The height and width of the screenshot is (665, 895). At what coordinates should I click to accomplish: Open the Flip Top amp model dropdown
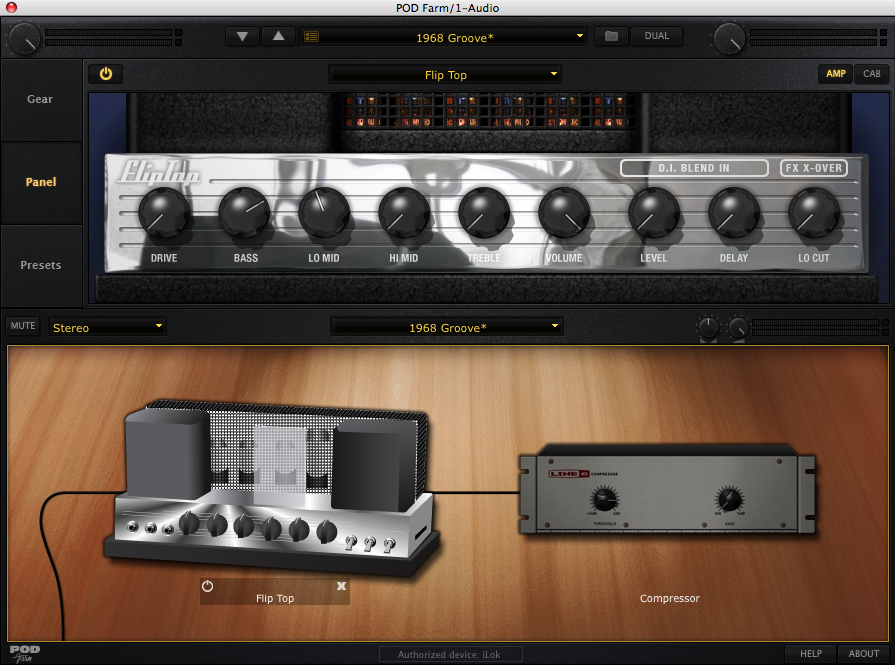445,75
